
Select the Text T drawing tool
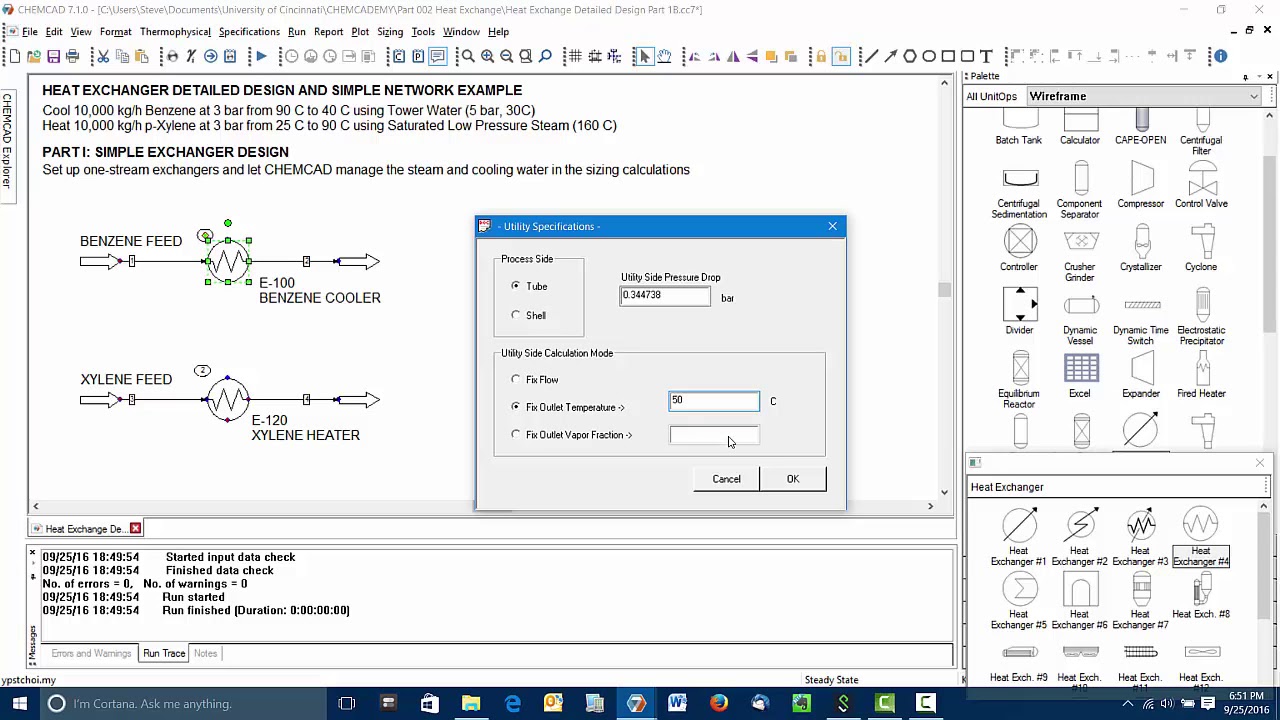tap(986, 56)
